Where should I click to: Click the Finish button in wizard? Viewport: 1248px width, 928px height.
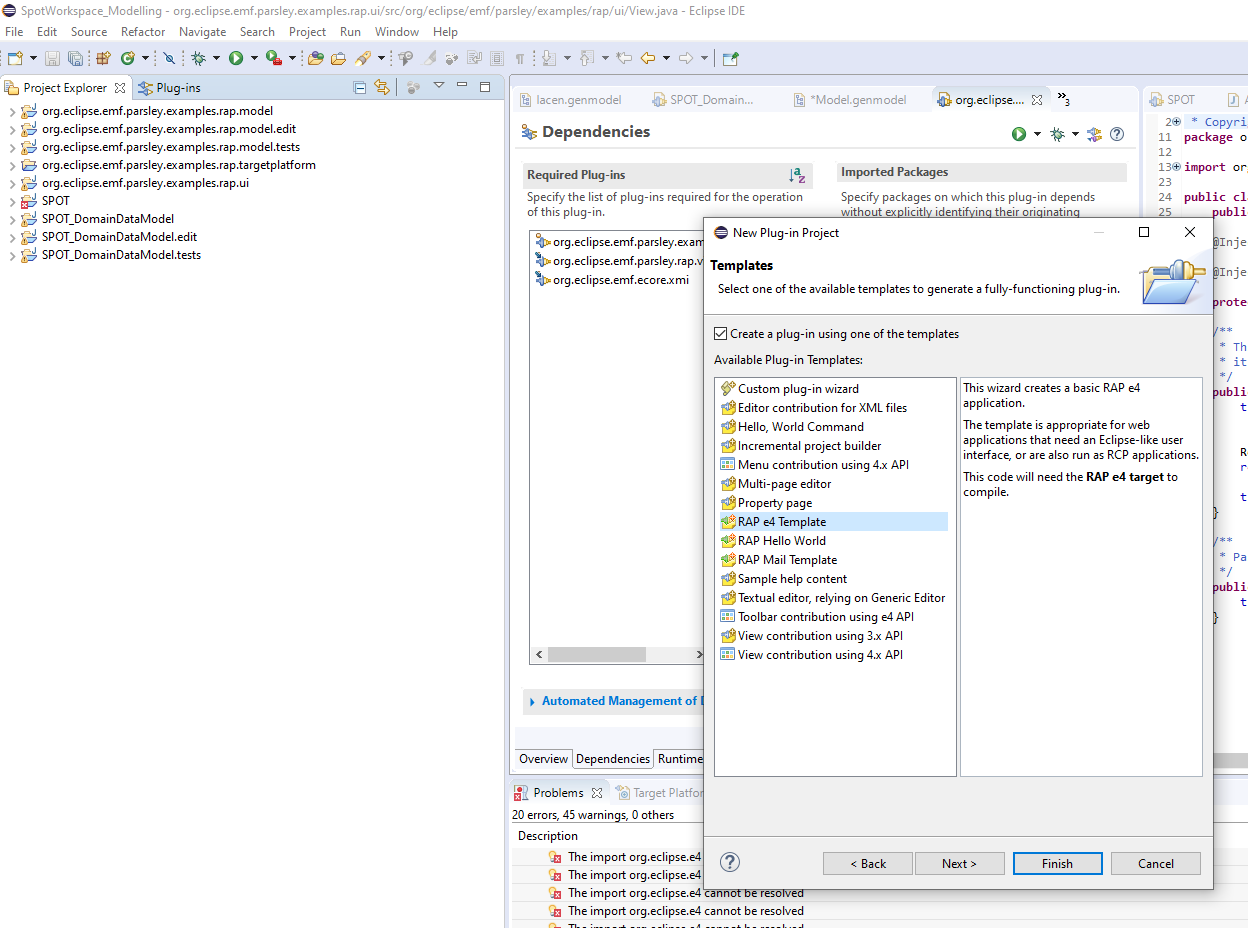pyautogui.click(x=1057, y=864)
